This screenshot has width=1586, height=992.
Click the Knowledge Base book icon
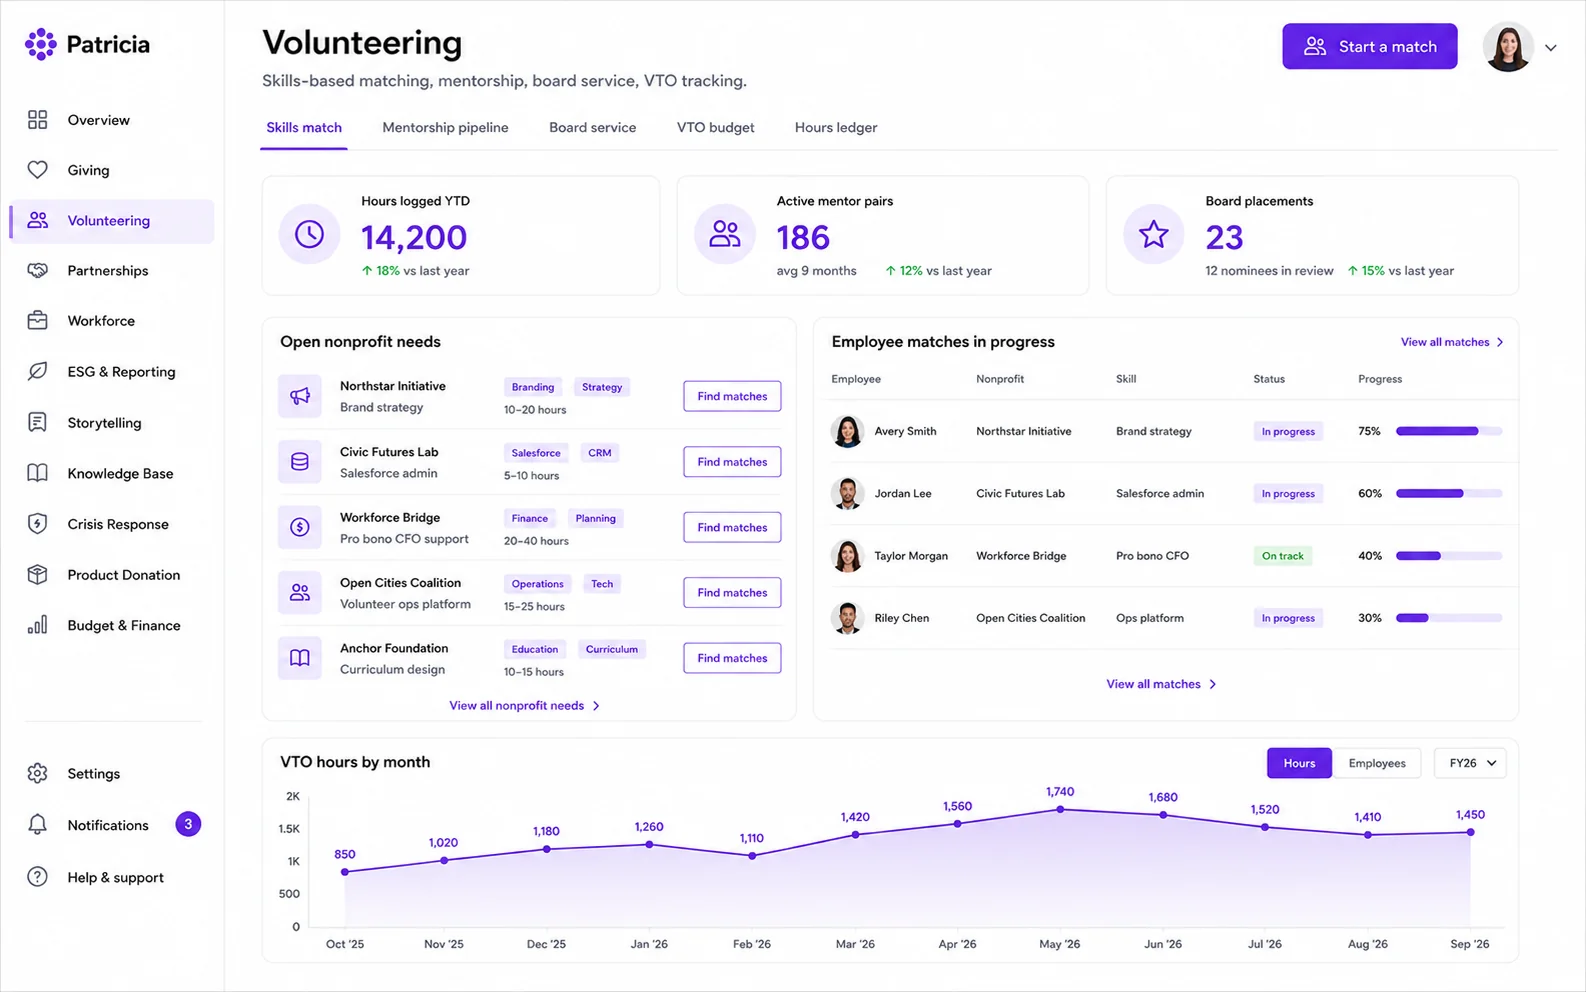37,473
